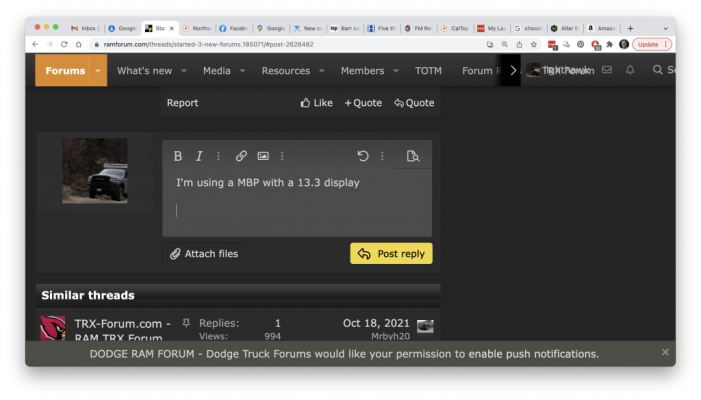This screenshot has height=400, width=701.
Task: Open Chrome zoom indicator in address bar
Action: [505, 44]
